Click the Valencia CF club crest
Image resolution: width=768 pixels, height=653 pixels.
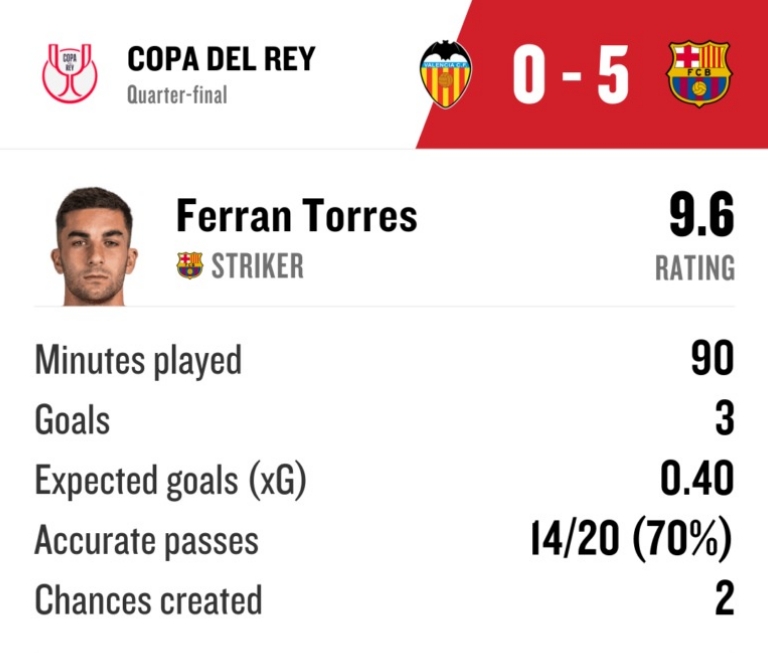tap(445, 74)
